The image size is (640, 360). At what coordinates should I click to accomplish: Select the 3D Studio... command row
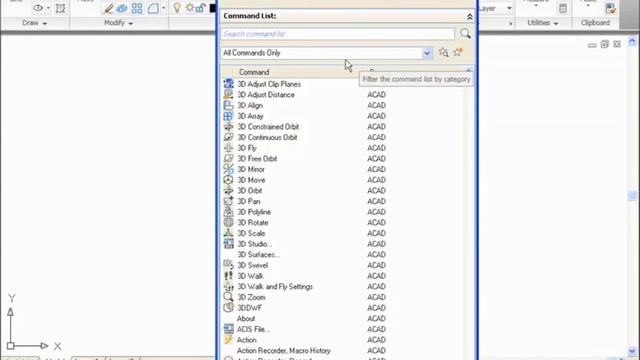[343, 244]
